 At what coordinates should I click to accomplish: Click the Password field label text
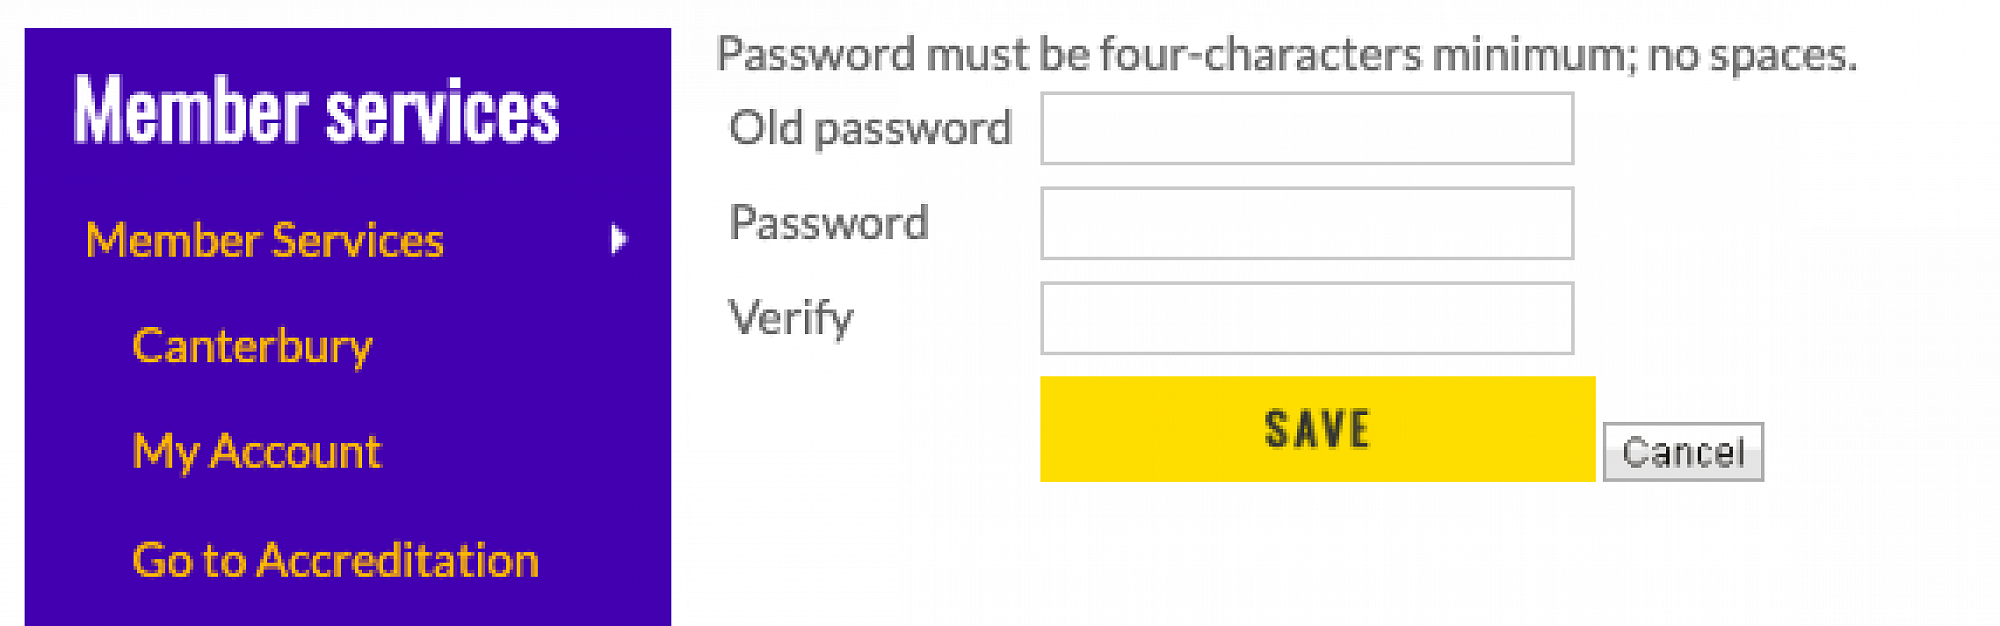point(829,223)
